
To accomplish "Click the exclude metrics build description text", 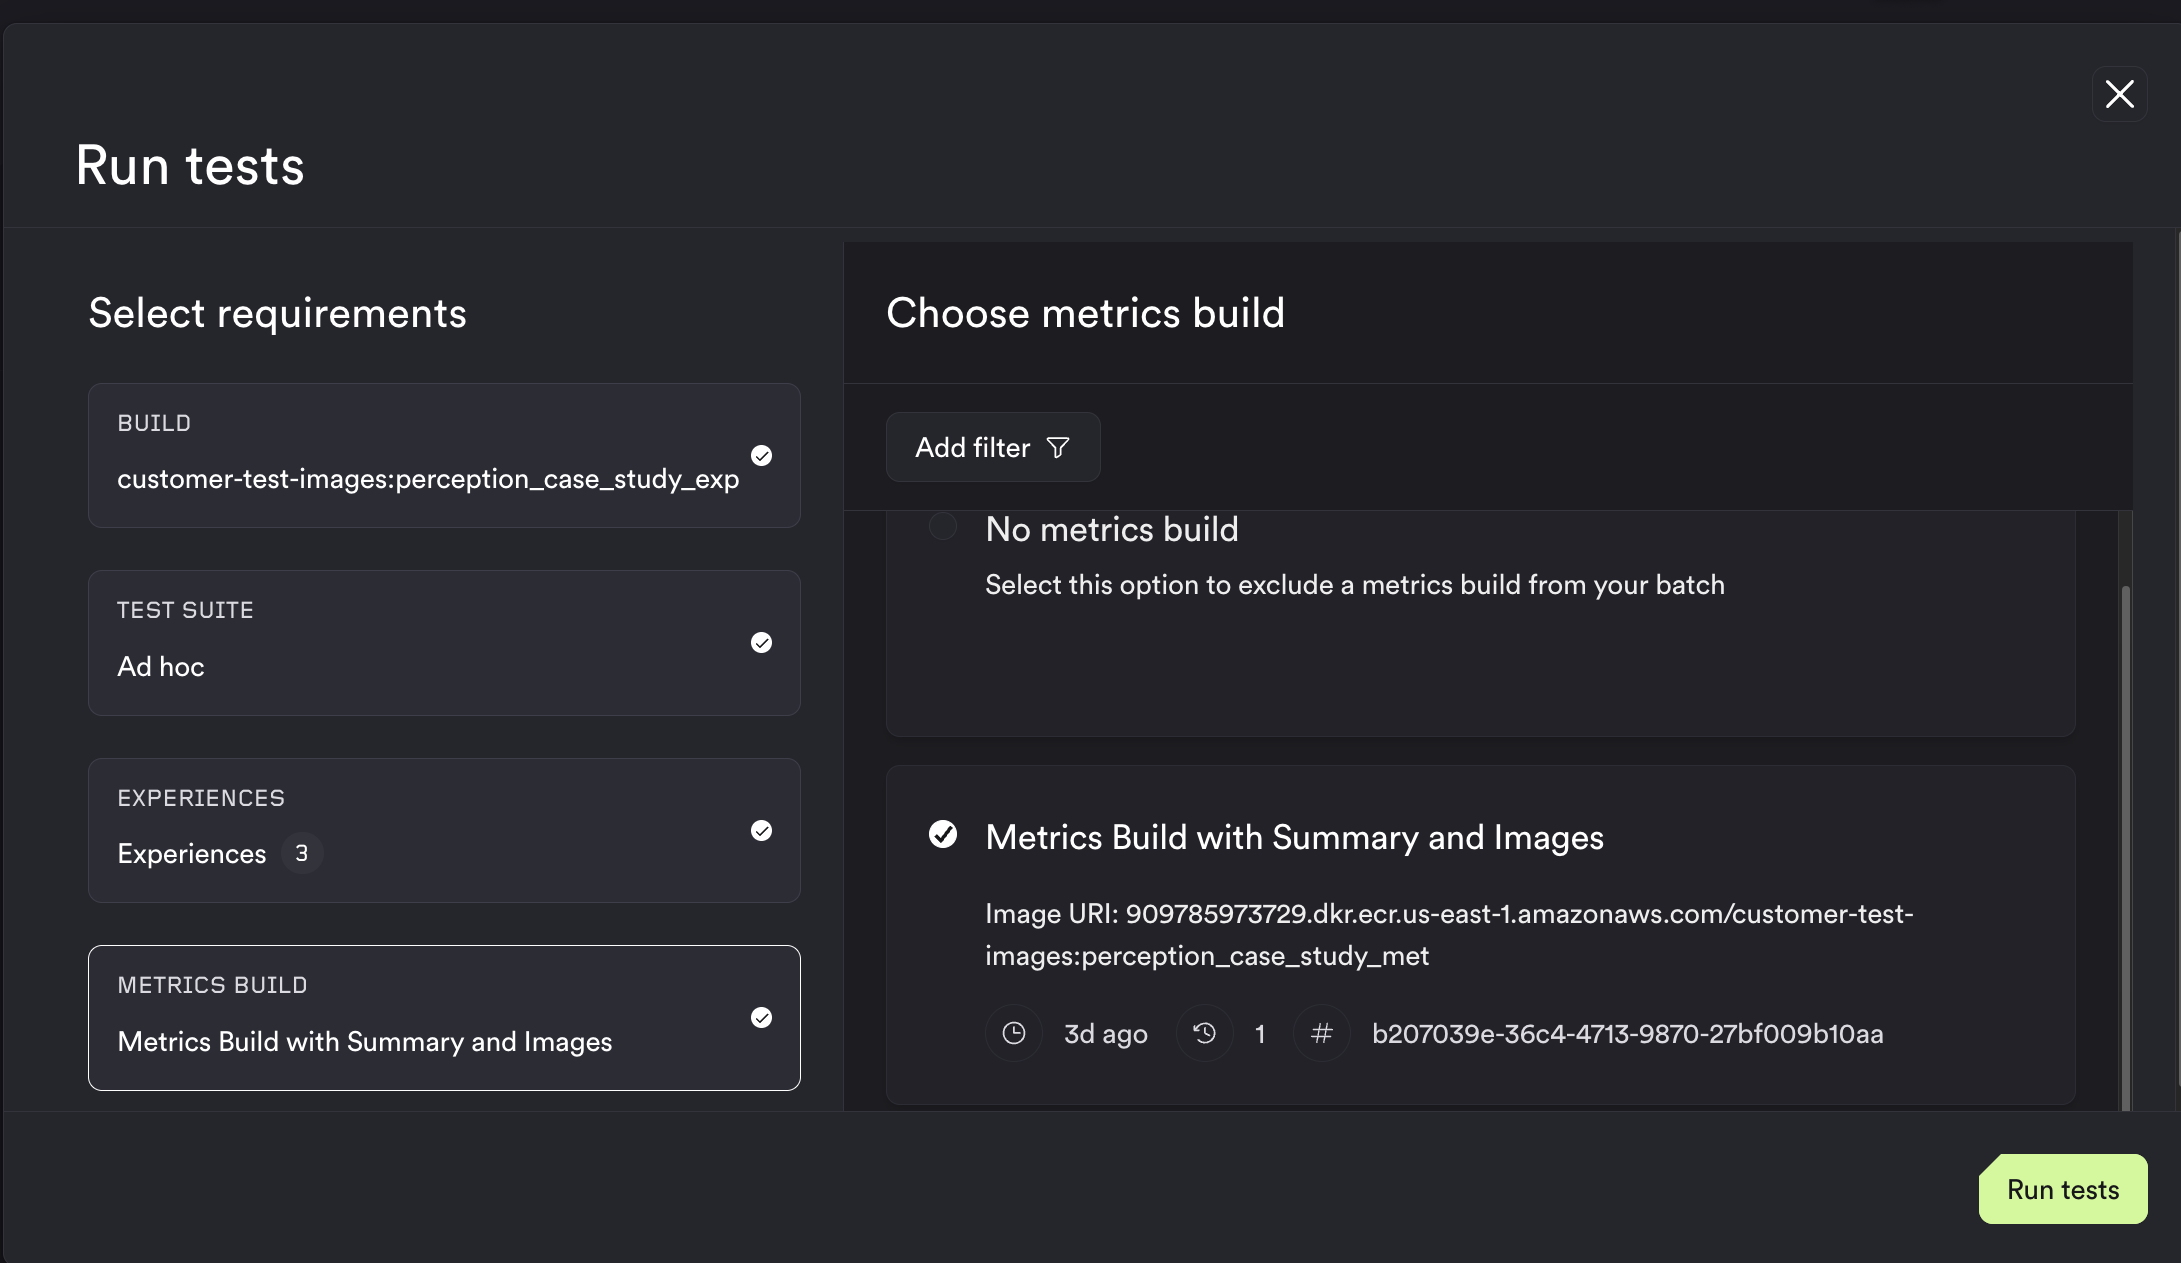I will click(1354, 585).
